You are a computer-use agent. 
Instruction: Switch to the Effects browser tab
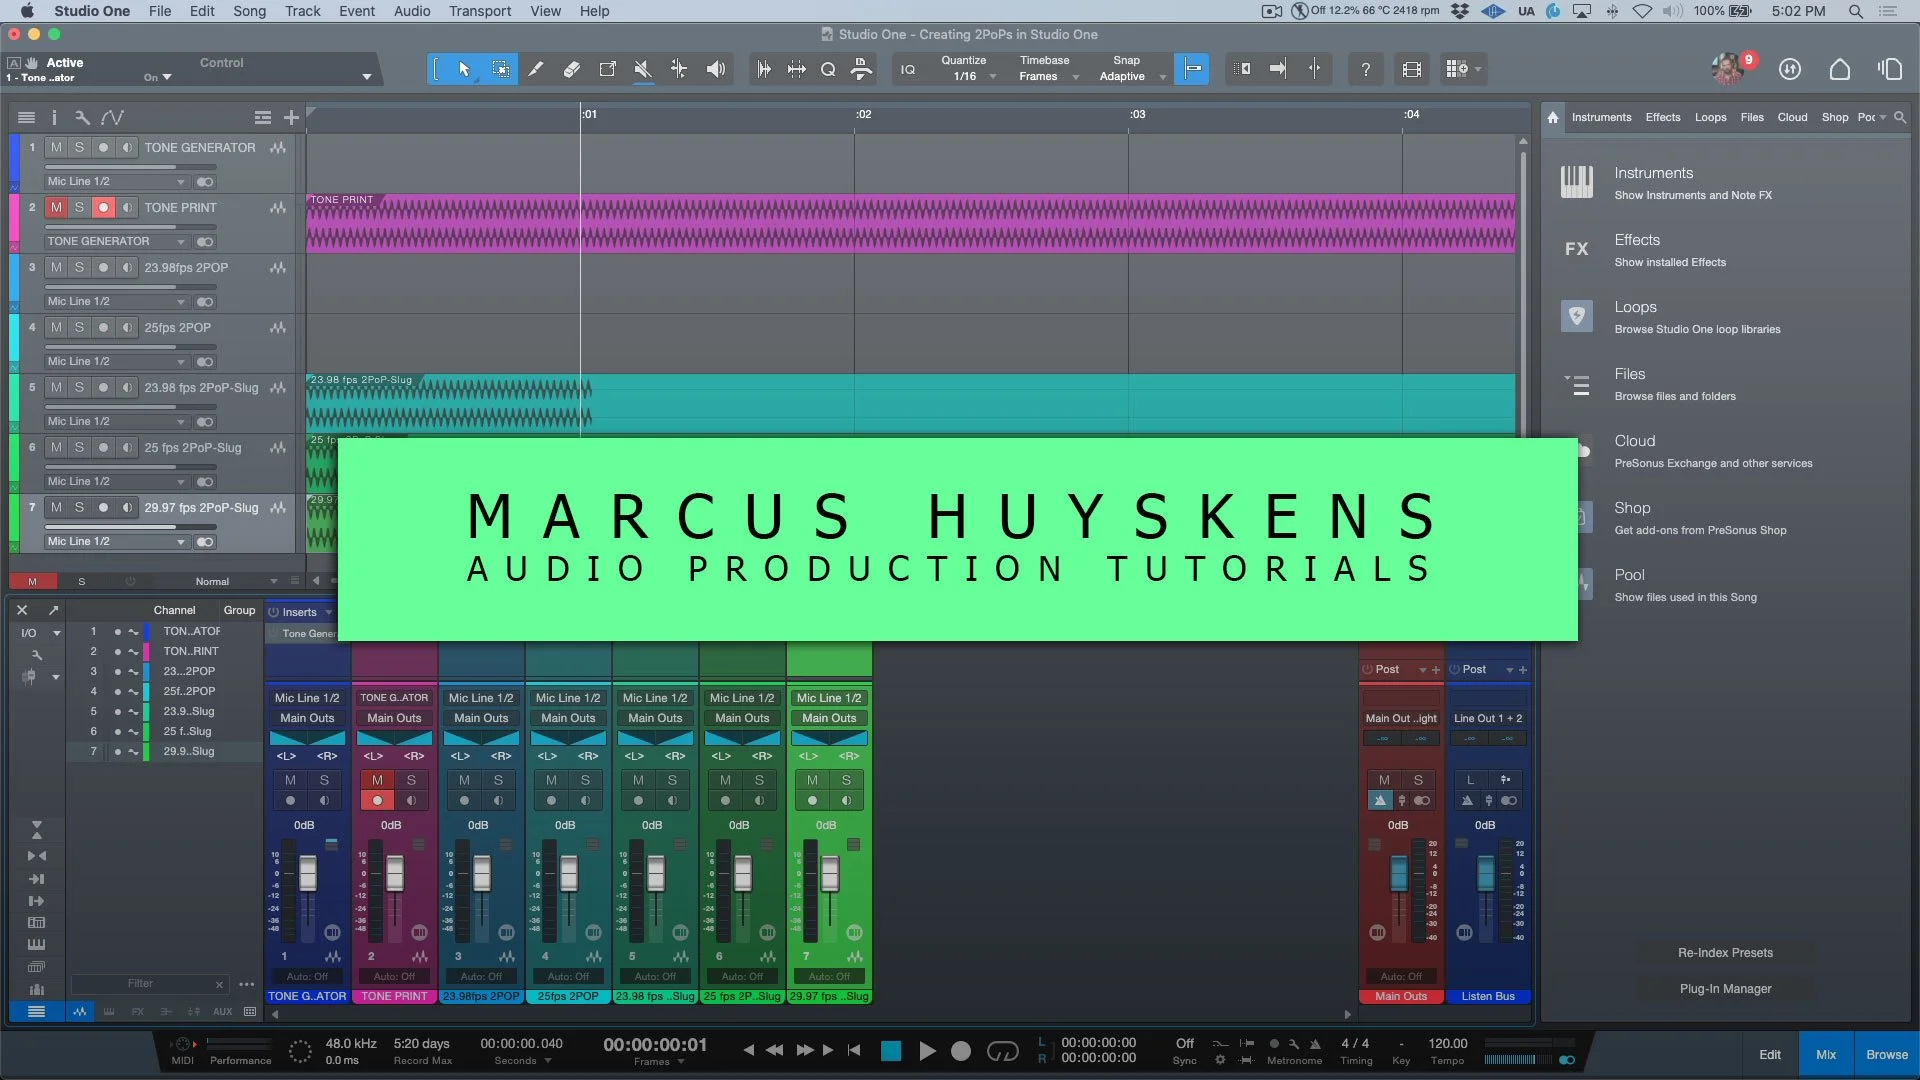click(x=1662, y=117)
